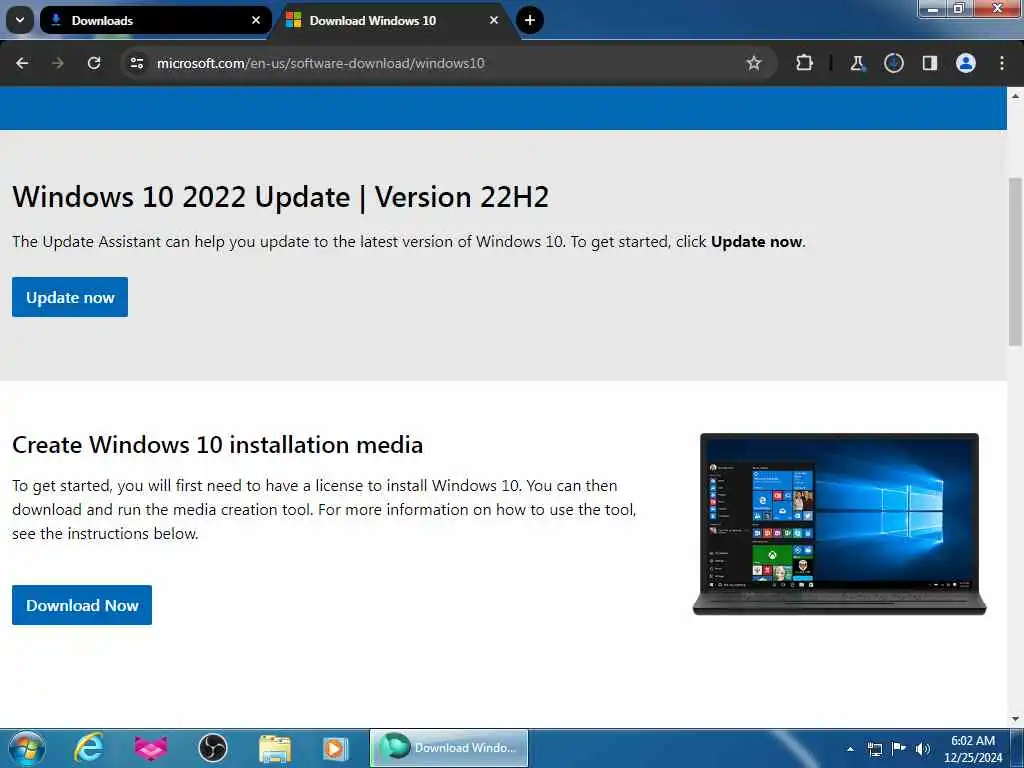Launch Internet Explorer from taskbar

(88, 748)
